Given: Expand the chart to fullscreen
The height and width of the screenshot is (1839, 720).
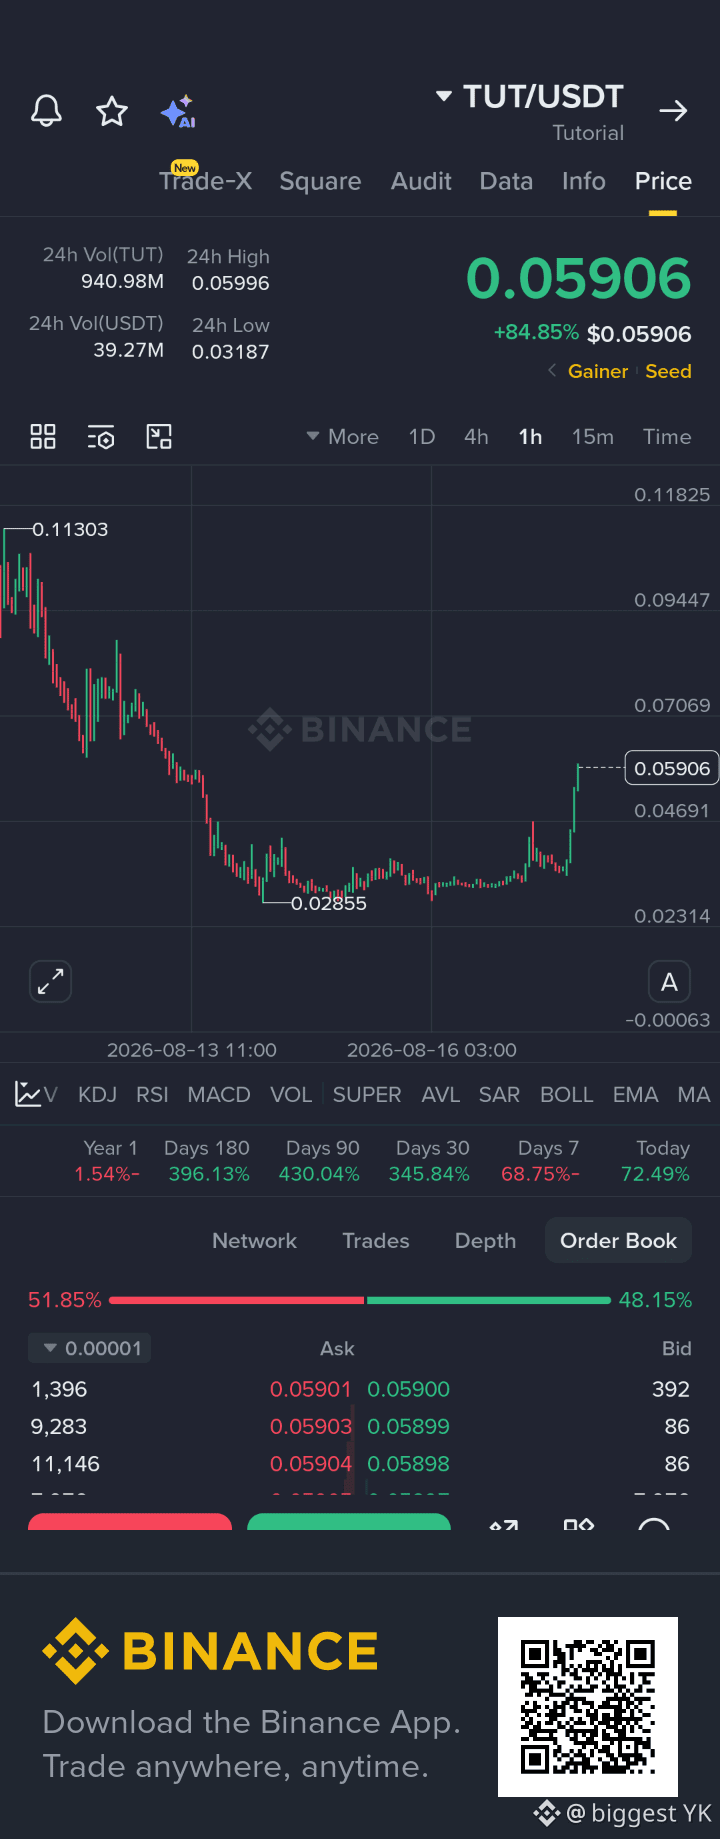Looking at the screenshot, I should [x=50, y=981].
